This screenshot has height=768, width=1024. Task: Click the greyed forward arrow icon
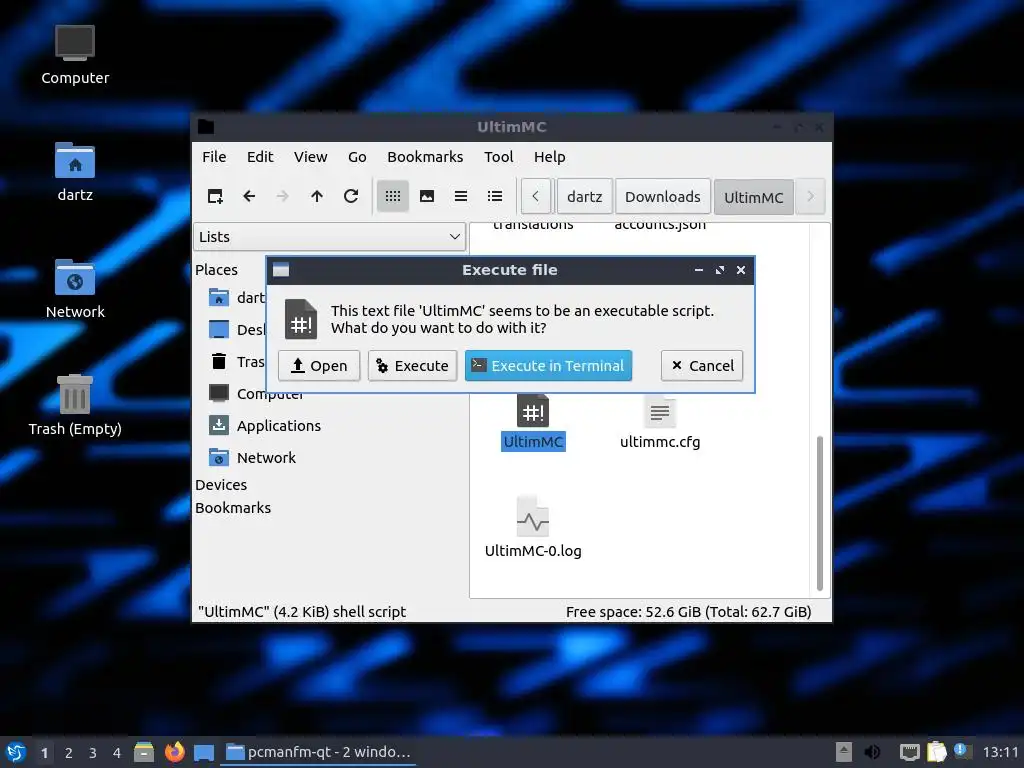[x=283, y=196]
